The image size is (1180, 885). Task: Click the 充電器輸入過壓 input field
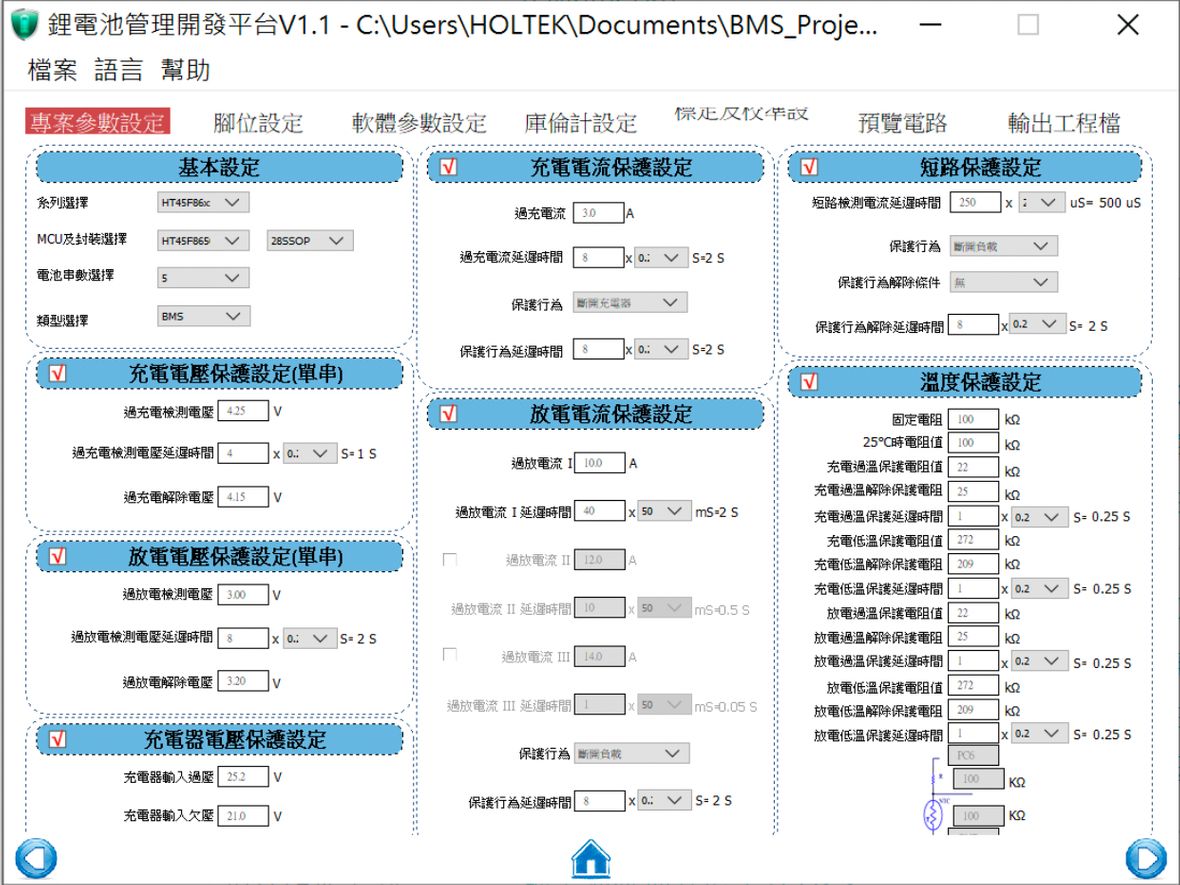point(243,777)
